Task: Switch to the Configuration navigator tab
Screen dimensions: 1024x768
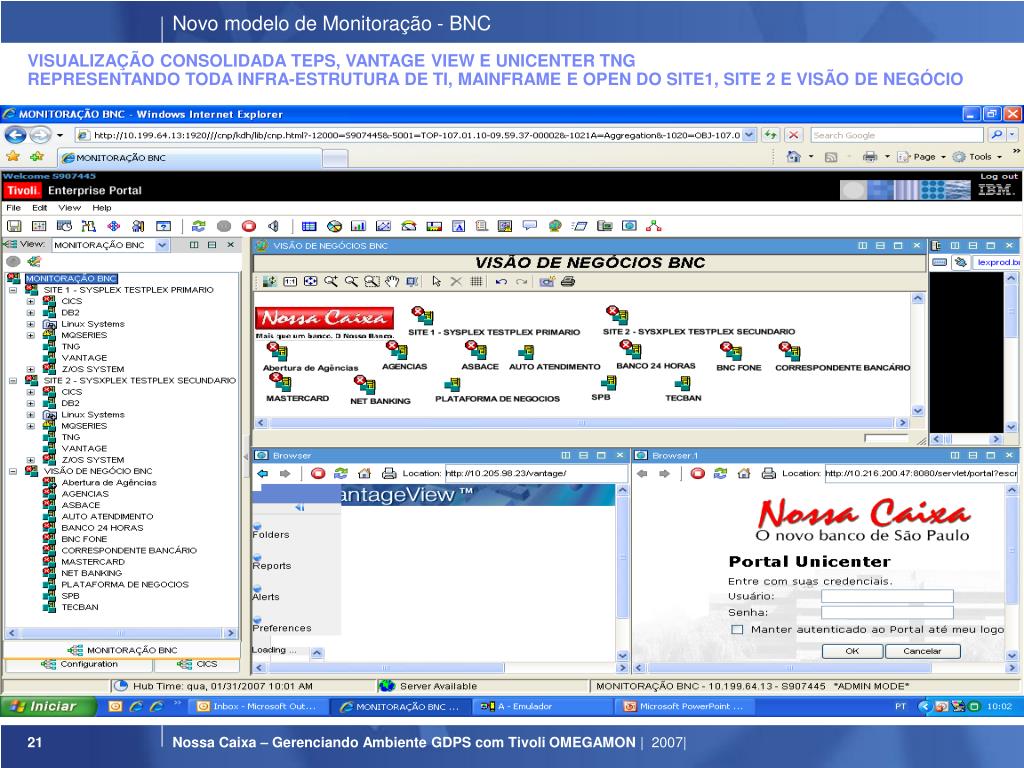Action: [79, 664]
